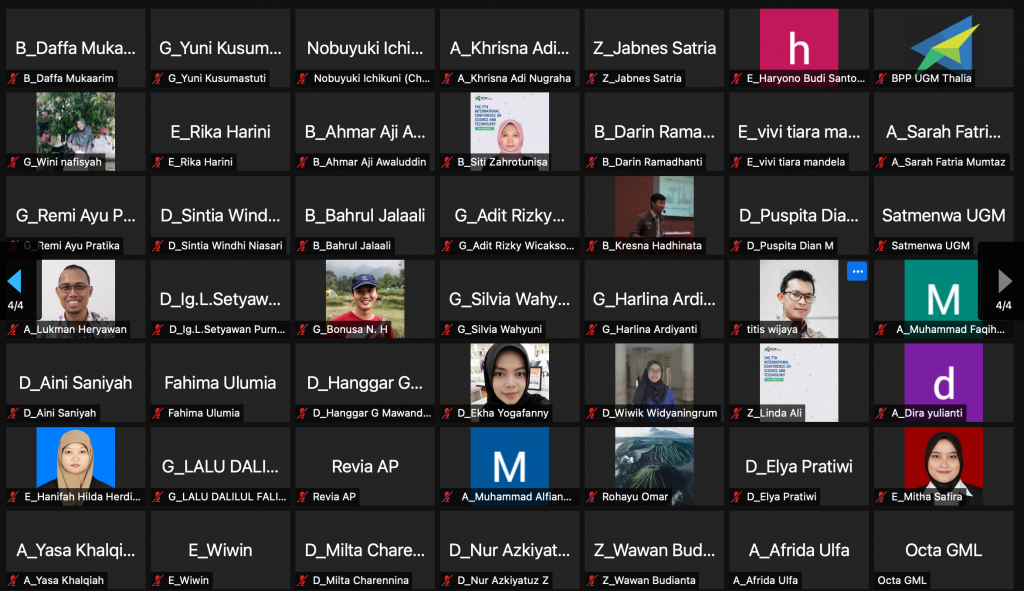The width and height of the screenshot is (1024, 591).
Task: Select A_Dira yulianti's purple 'd' avatar
Action: 943,381
